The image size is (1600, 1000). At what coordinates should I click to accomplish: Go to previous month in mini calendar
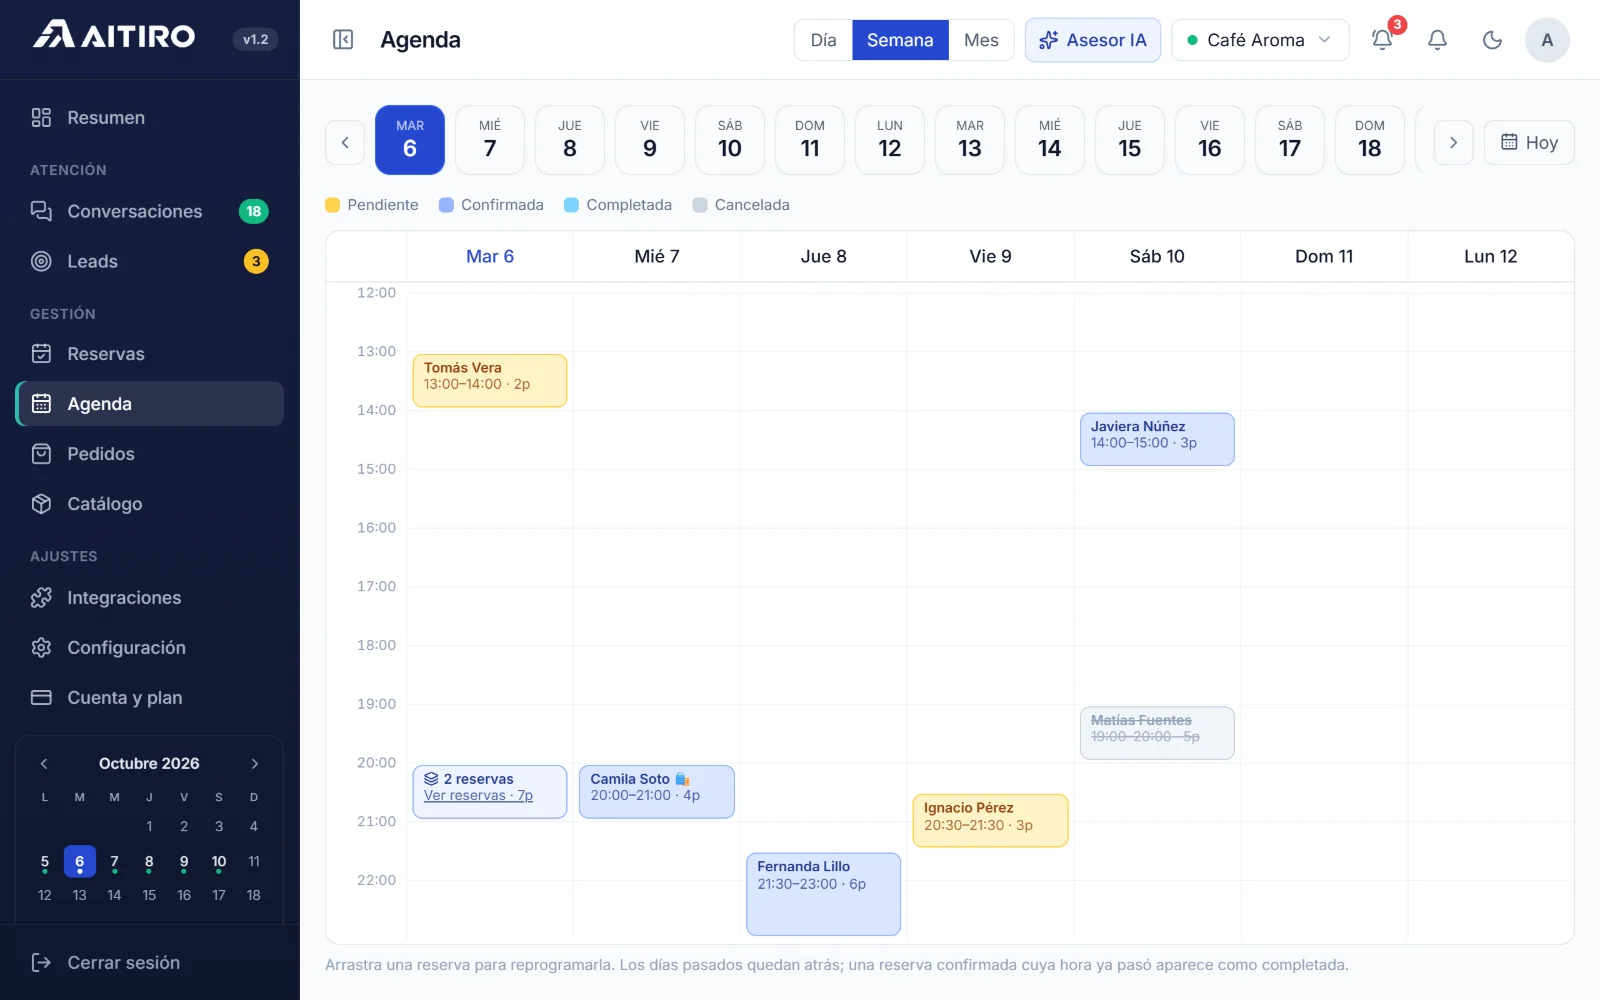[44, 764]
